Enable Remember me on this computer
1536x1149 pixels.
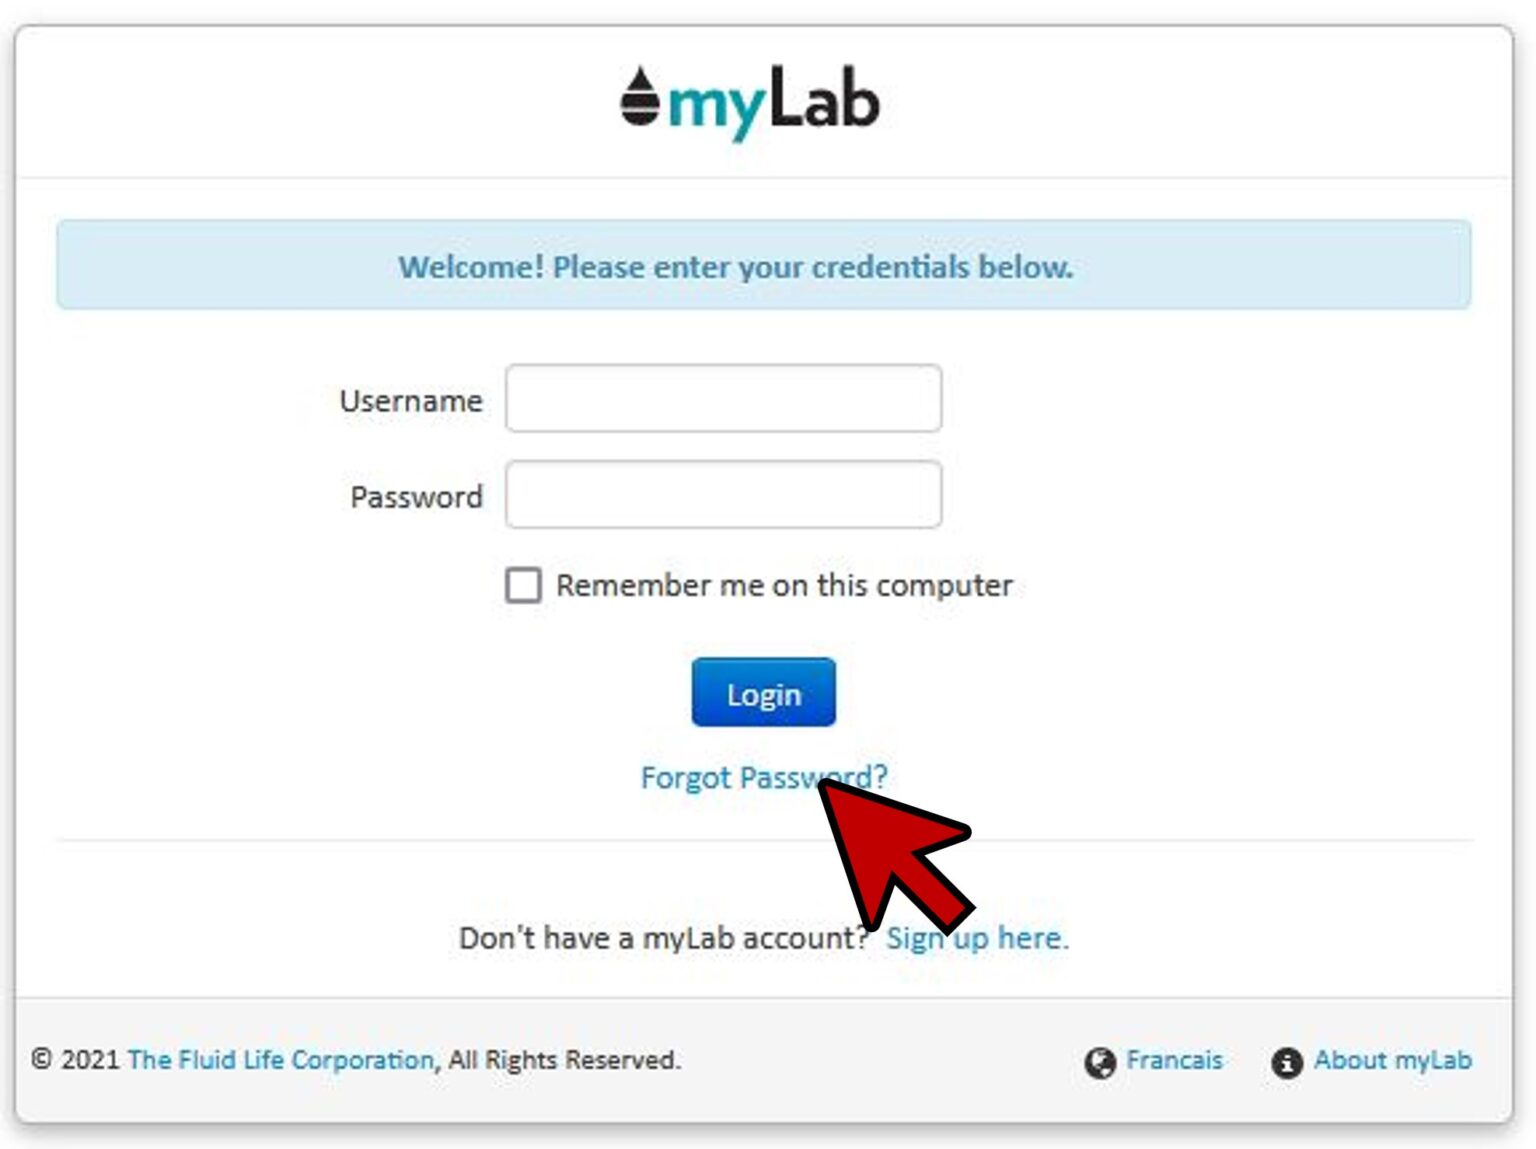(522, 585)
